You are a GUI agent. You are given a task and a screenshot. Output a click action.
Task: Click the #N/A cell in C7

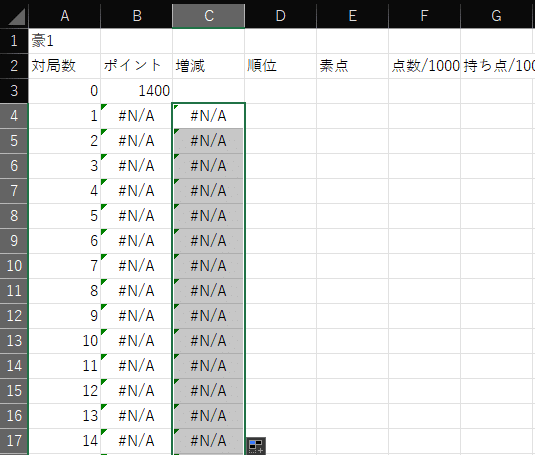[208, 191]
